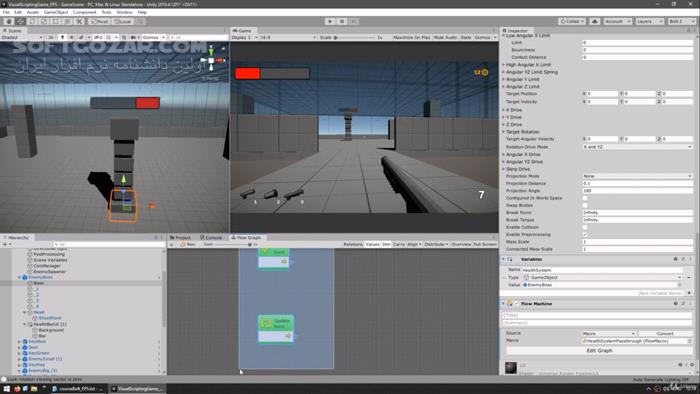Open the Display 1 dropdown
Image resolution: width=700 pixels, height=394 pixels.
coord(244,37)
